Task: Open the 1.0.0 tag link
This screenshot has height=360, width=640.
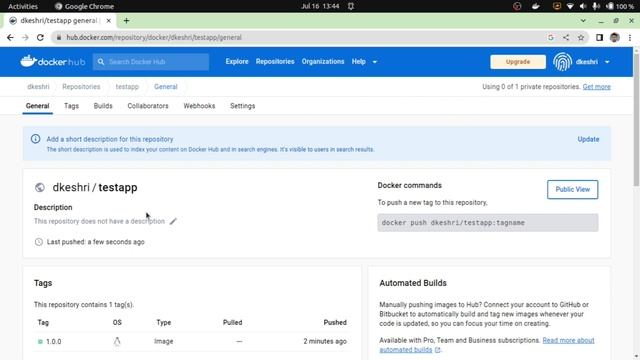Action: coord(53,342)
